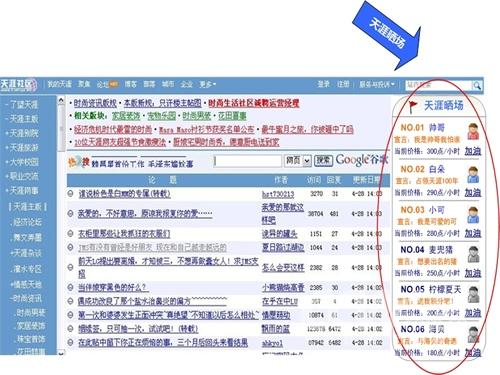
Task: Open author link hzt730213
Action: click(x=278, y=194)
